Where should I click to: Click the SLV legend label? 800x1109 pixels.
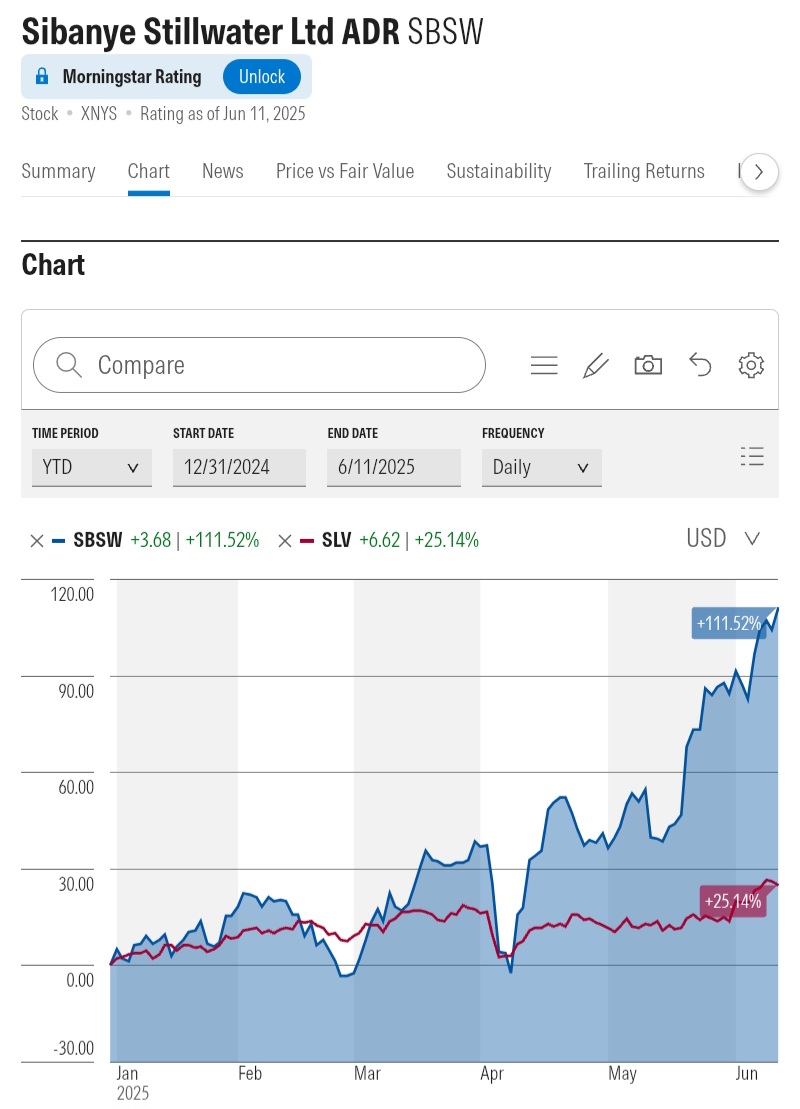pos(337,540)
